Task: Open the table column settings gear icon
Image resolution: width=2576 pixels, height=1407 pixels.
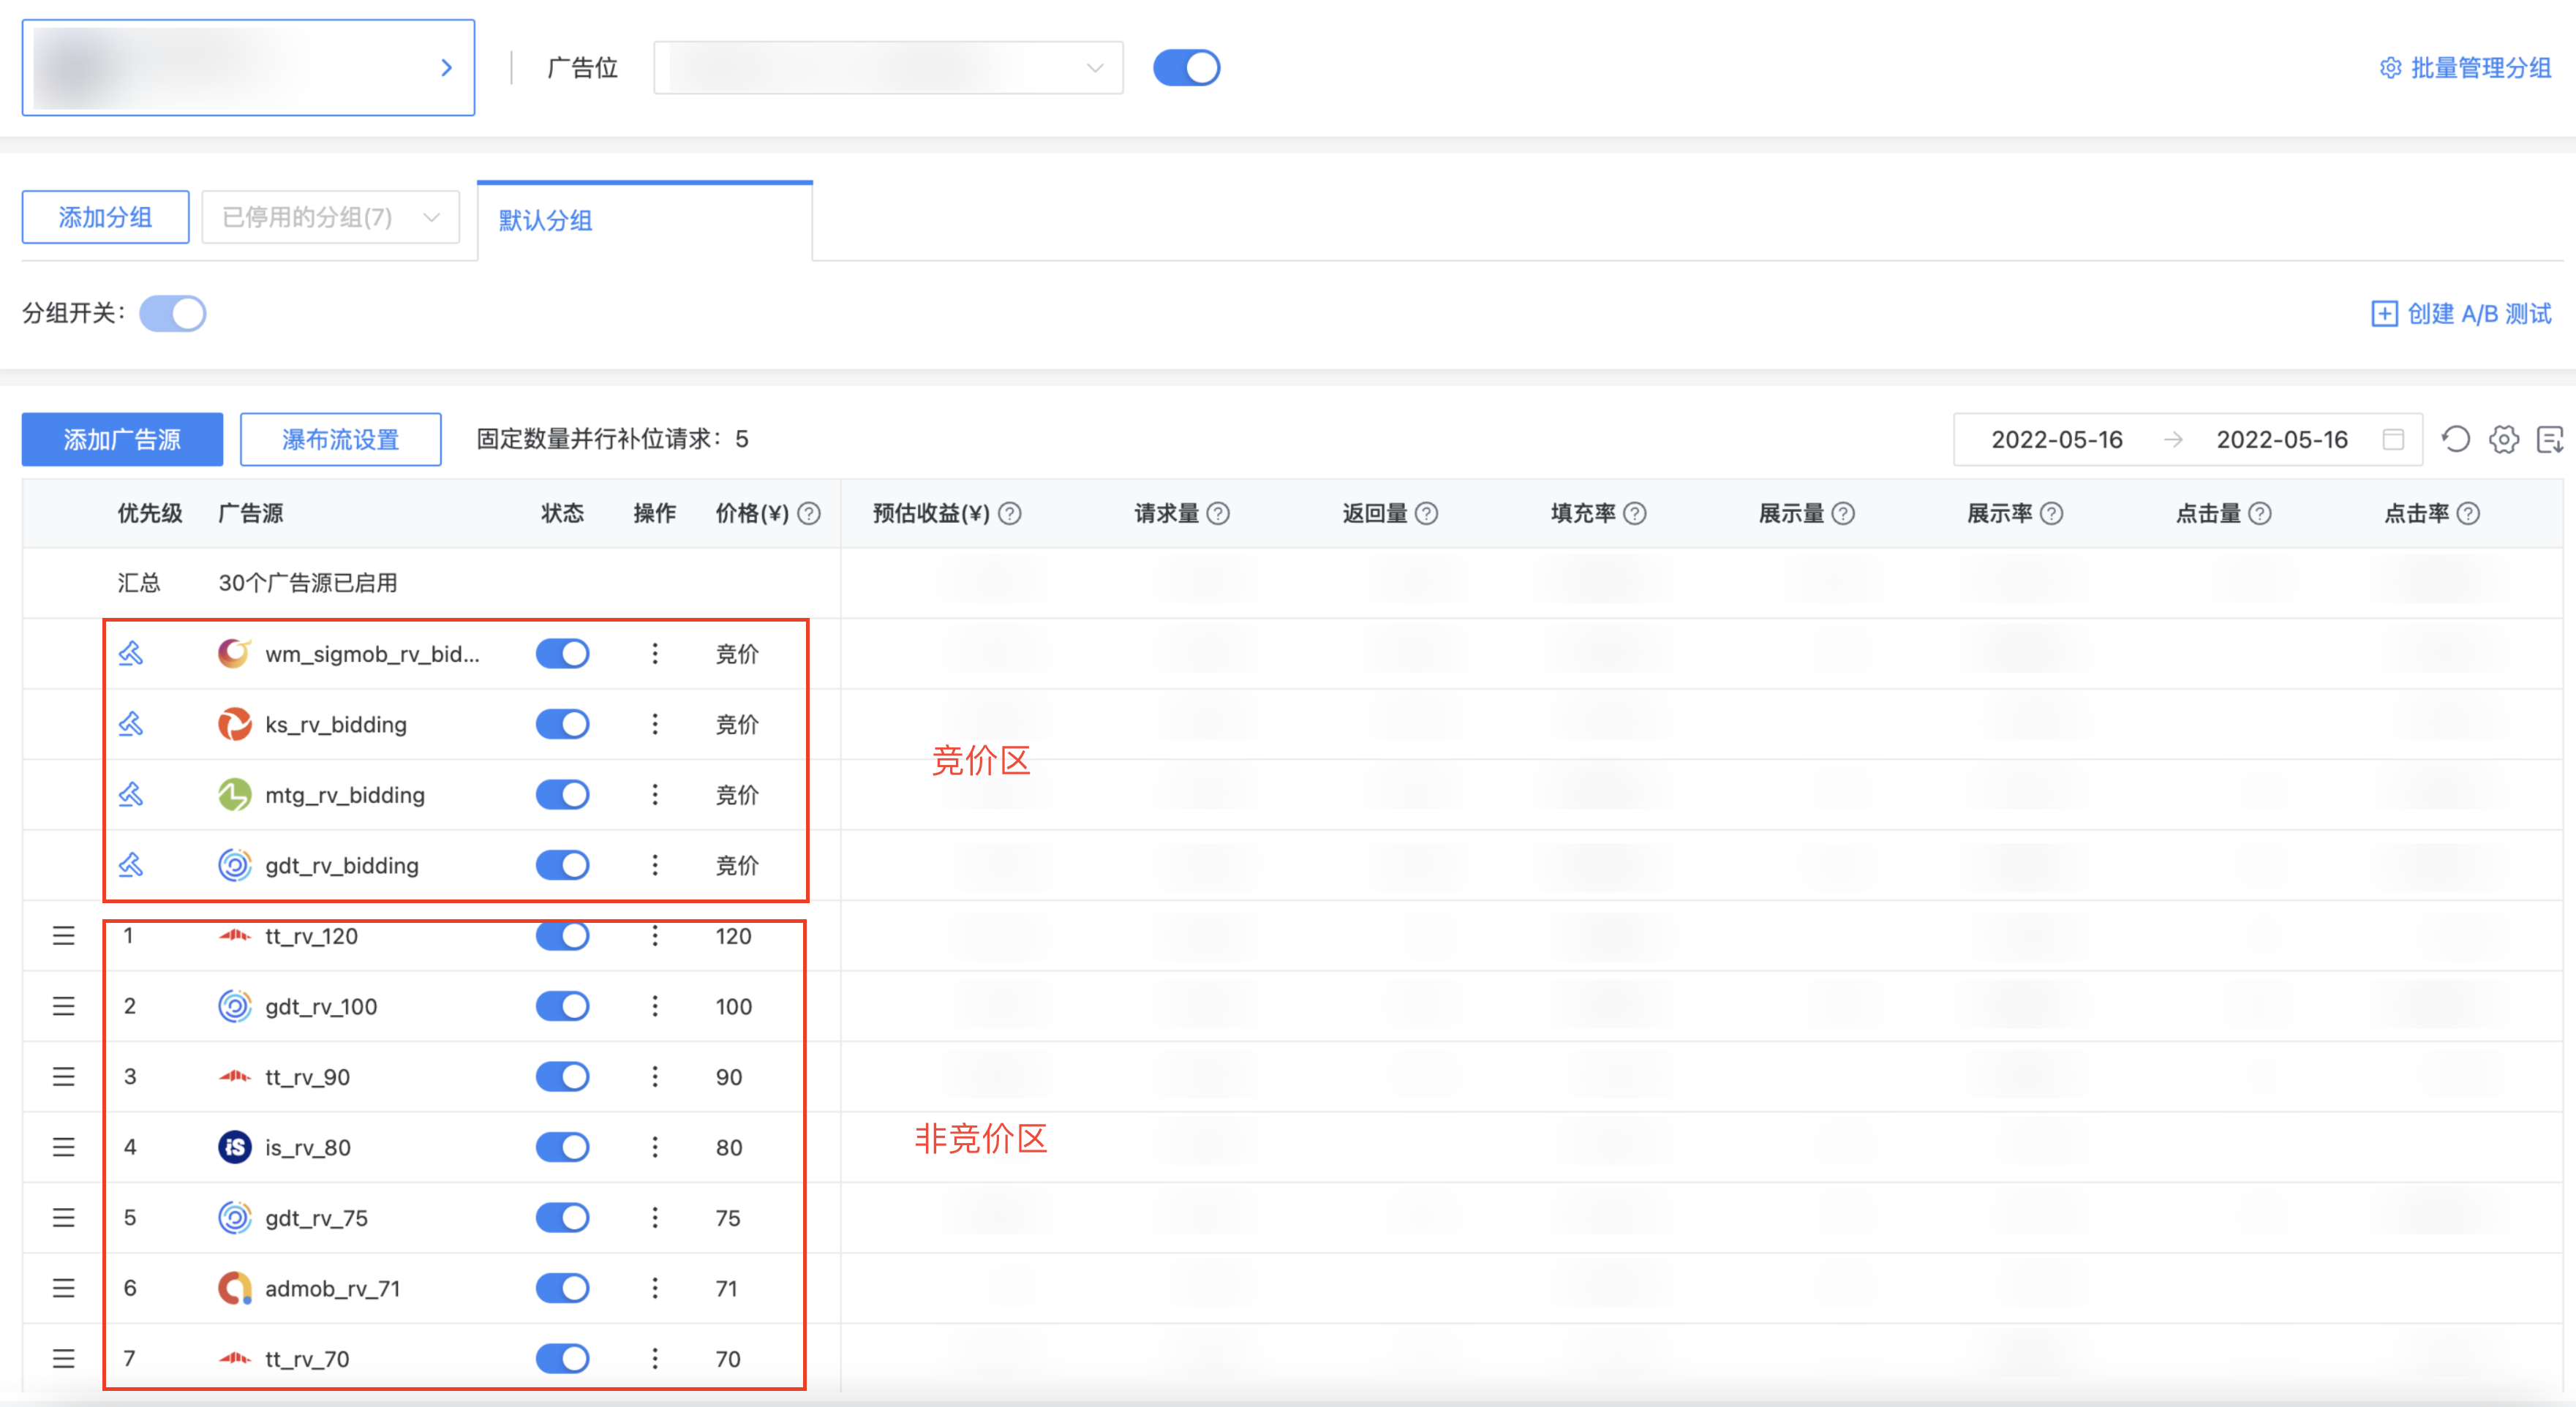Action: pos(2504,439)
